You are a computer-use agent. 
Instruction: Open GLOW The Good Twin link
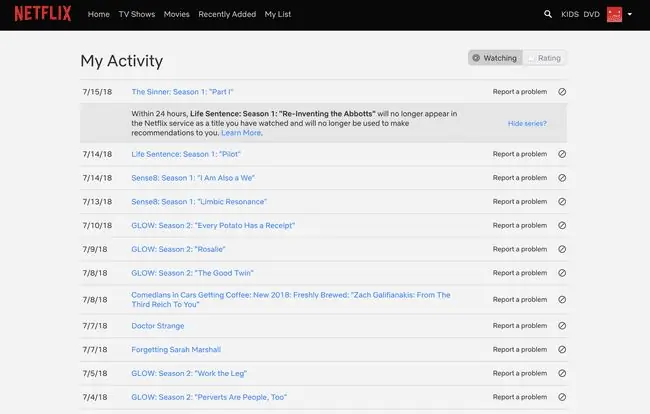click(x=192, y=273)
